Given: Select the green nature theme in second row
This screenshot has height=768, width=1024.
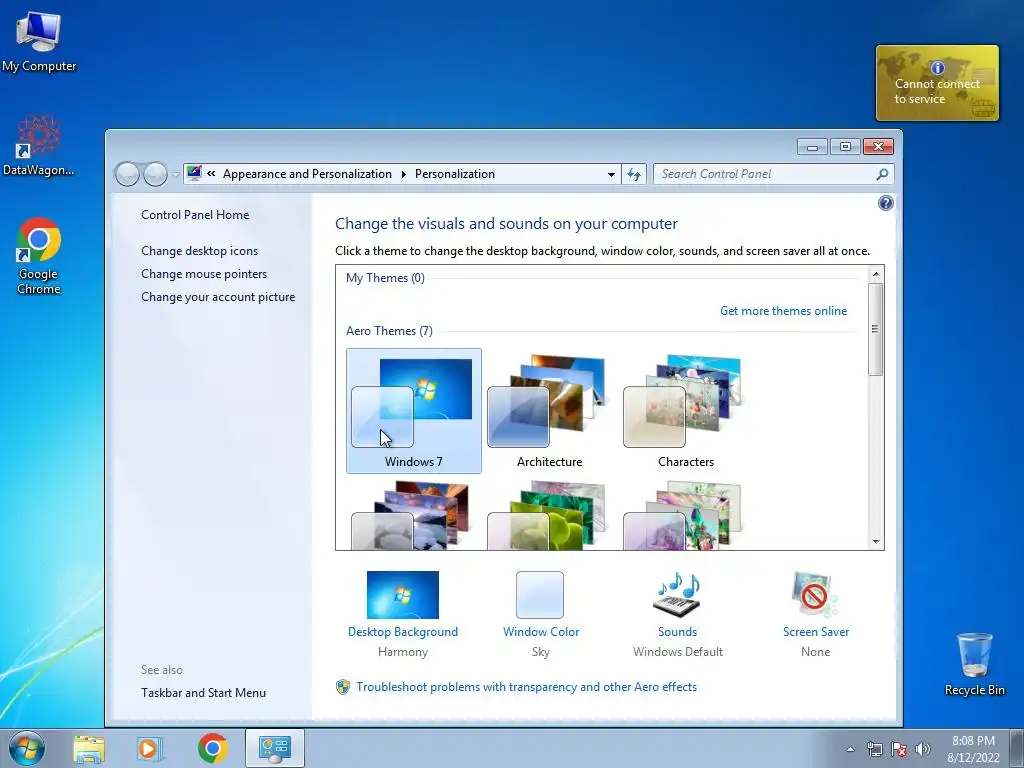Looking at the screenshot, I should 549,515.
